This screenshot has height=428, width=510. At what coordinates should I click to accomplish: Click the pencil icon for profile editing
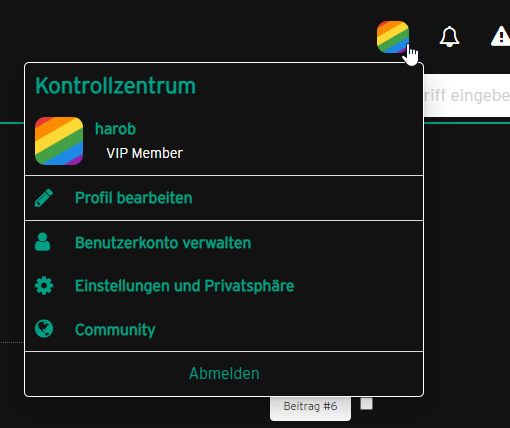point(44,198)
